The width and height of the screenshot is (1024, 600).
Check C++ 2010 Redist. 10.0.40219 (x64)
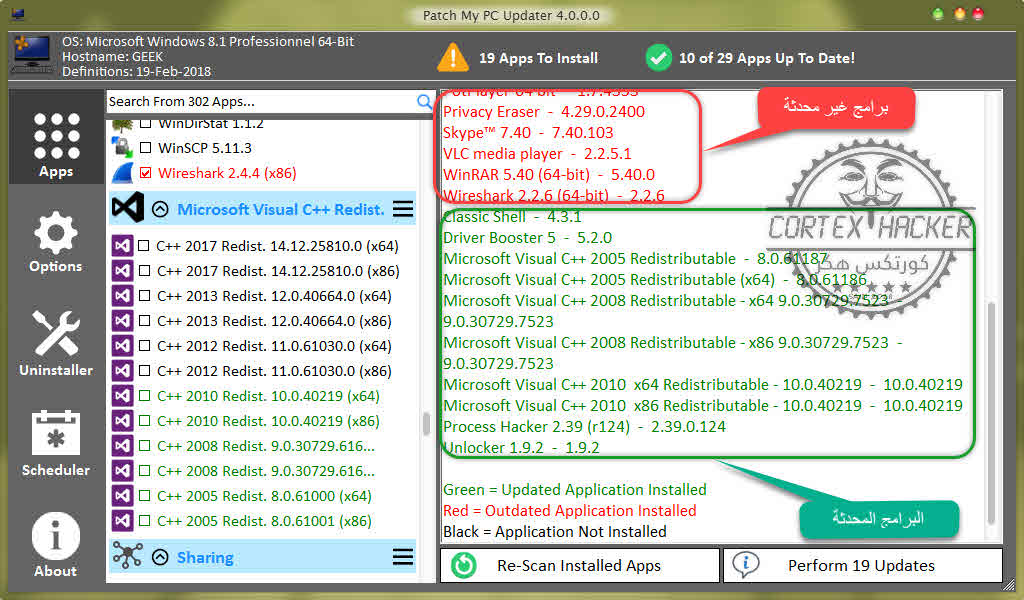144,396
